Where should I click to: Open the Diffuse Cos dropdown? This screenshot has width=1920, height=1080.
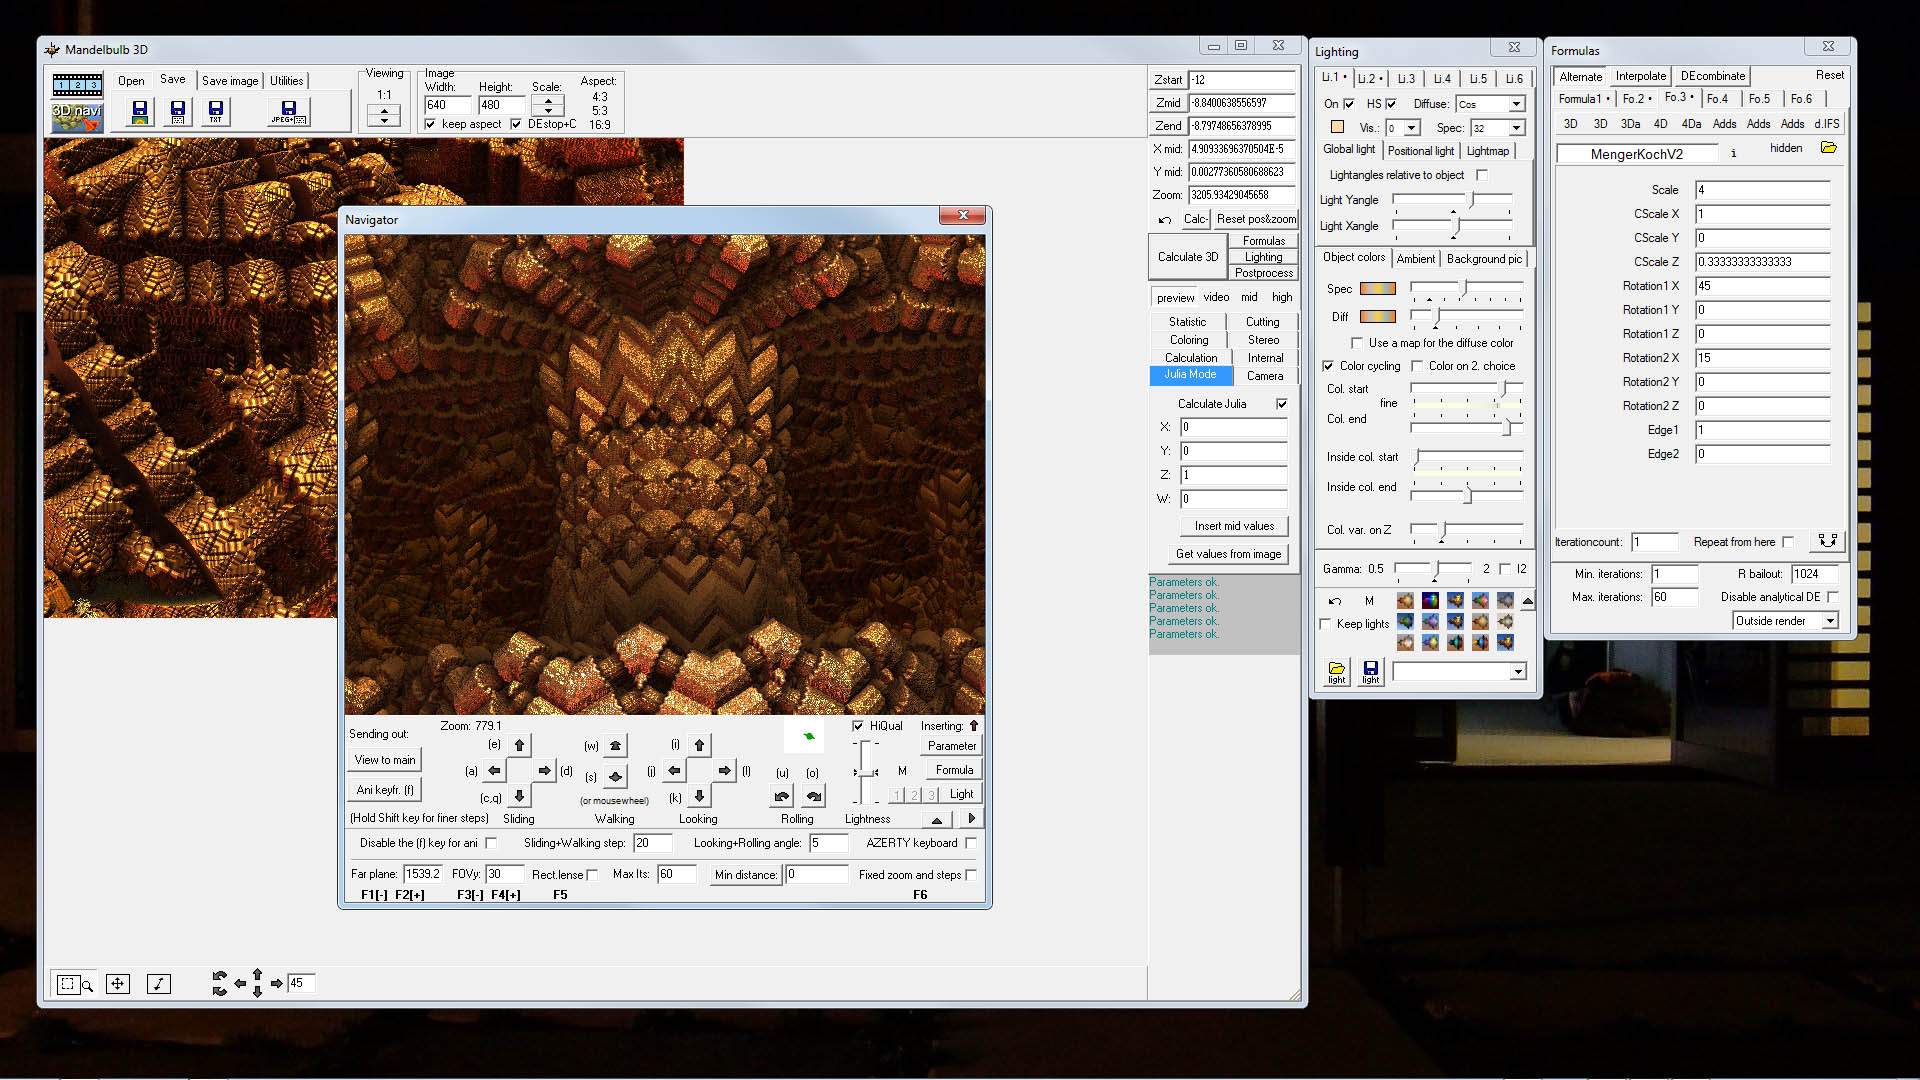point(1516,104)
